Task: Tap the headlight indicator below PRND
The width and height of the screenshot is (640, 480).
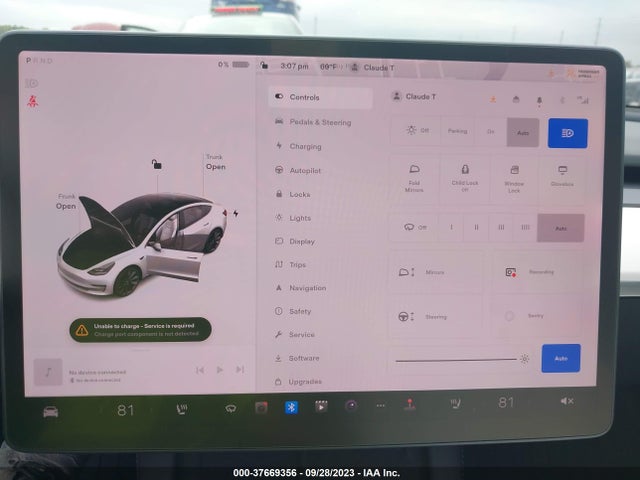Action: [31, 84]
